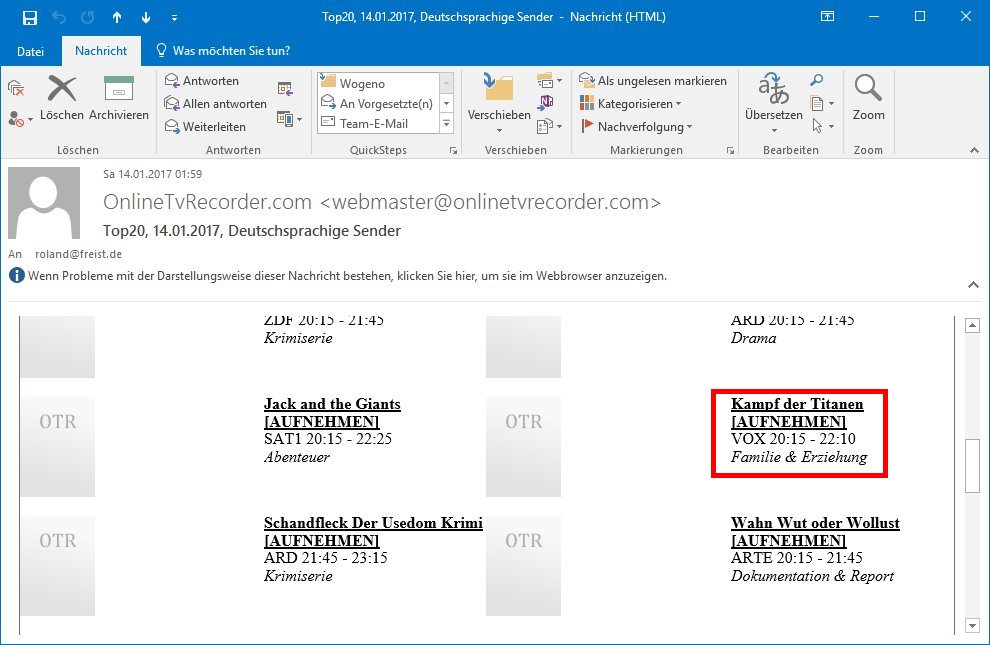Open the QuickSteps dialog launcher
The image size is (990, 645).
453,150
